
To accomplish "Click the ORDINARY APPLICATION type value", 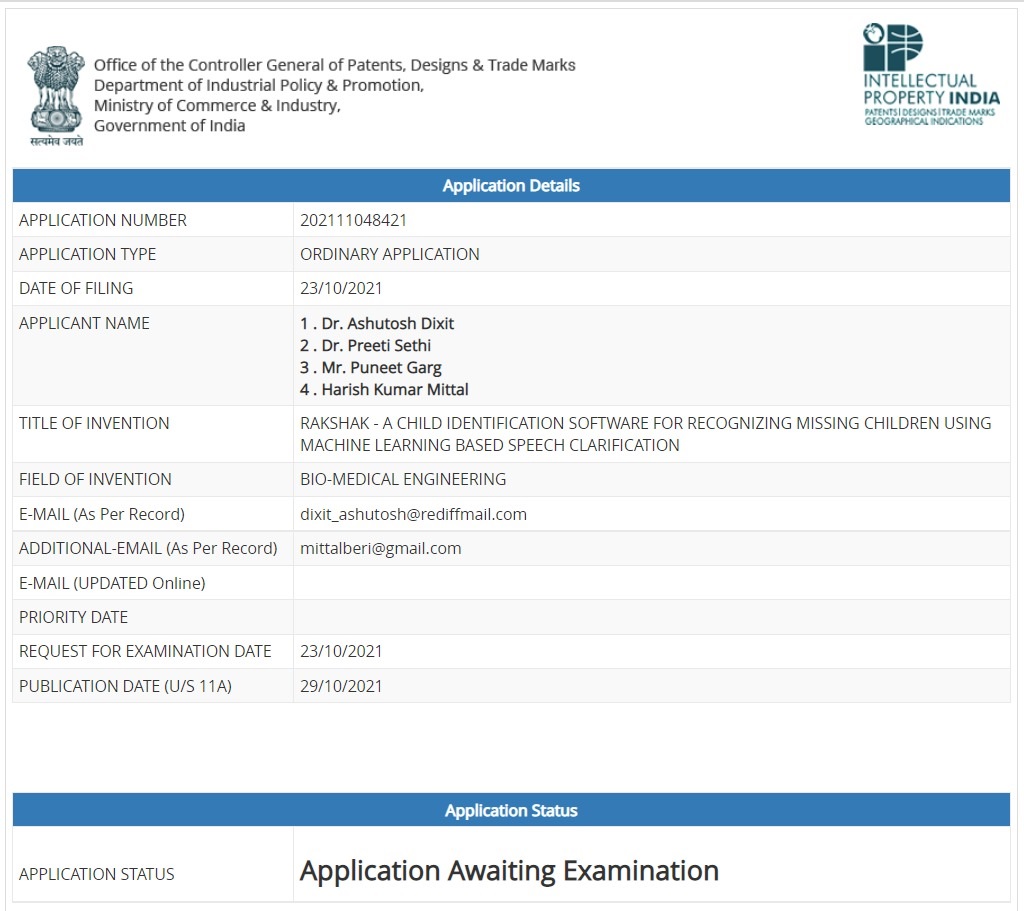I will (389, 254).
